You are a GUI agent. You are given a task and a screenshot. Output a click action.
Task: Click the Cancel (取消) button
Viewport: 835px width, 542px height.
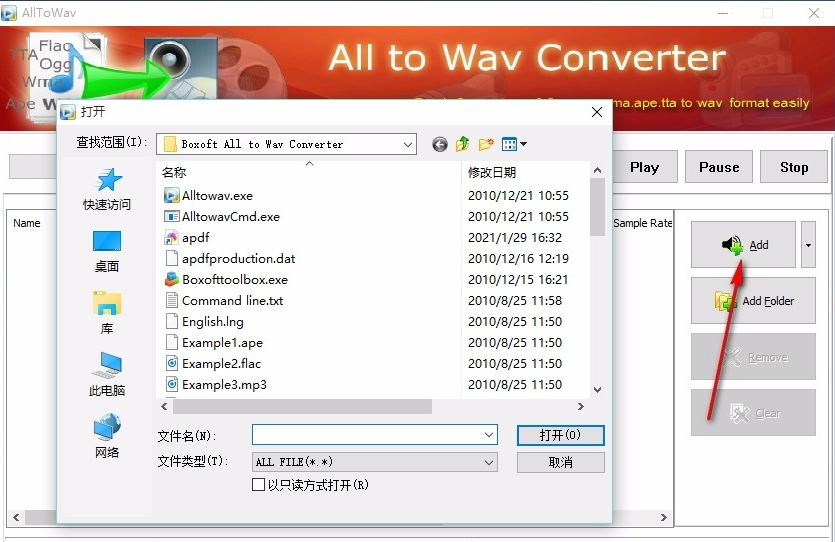560,462
